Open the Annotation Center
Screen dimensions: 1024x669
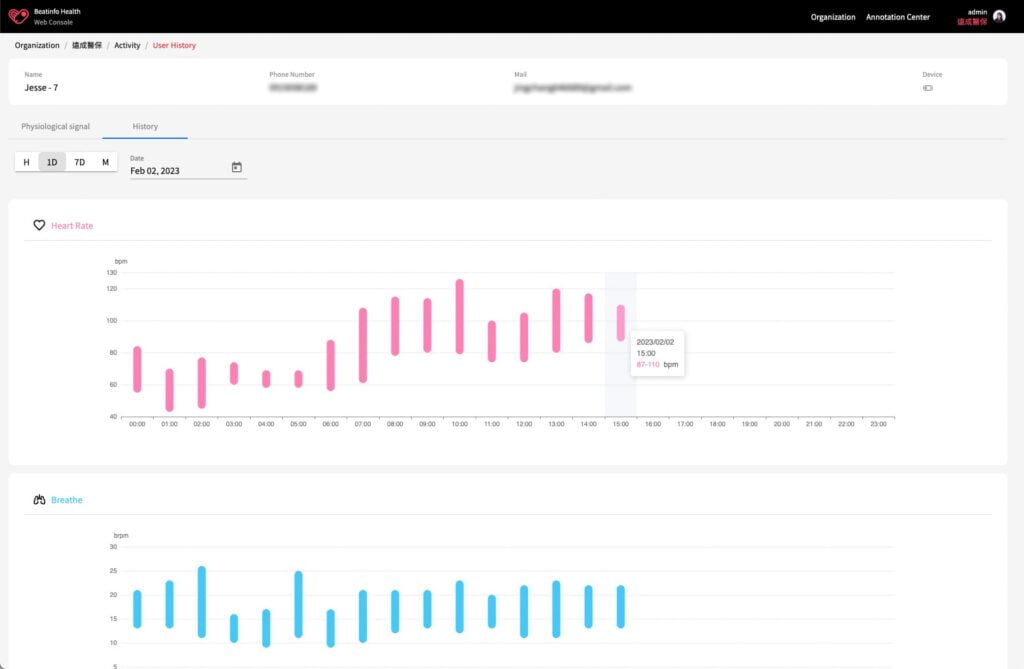click(898, 16)
